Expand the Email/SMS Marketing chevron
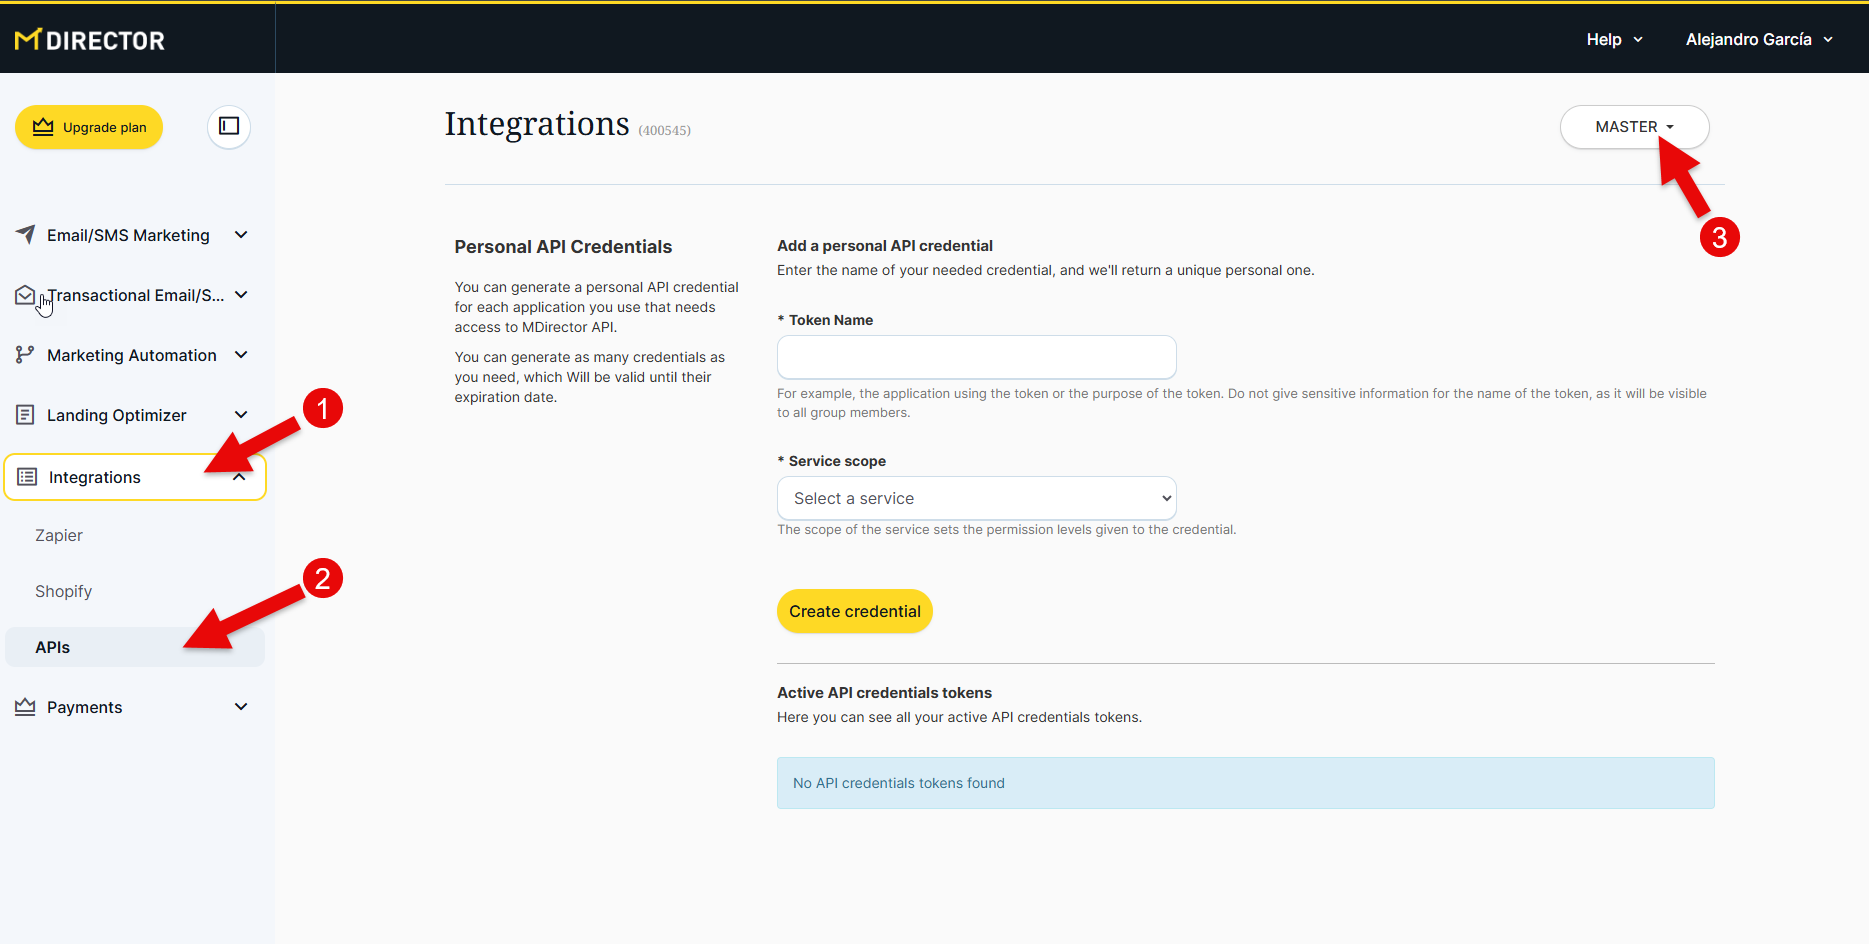Image resolution: width=1869 pixels, height=944 pixels. [x=241, y=235]
